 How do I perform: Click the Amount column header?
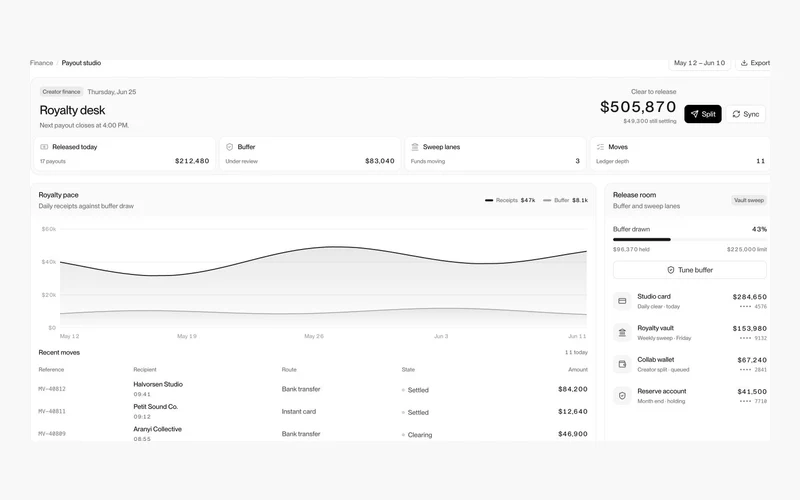click(x=578, y=370)
